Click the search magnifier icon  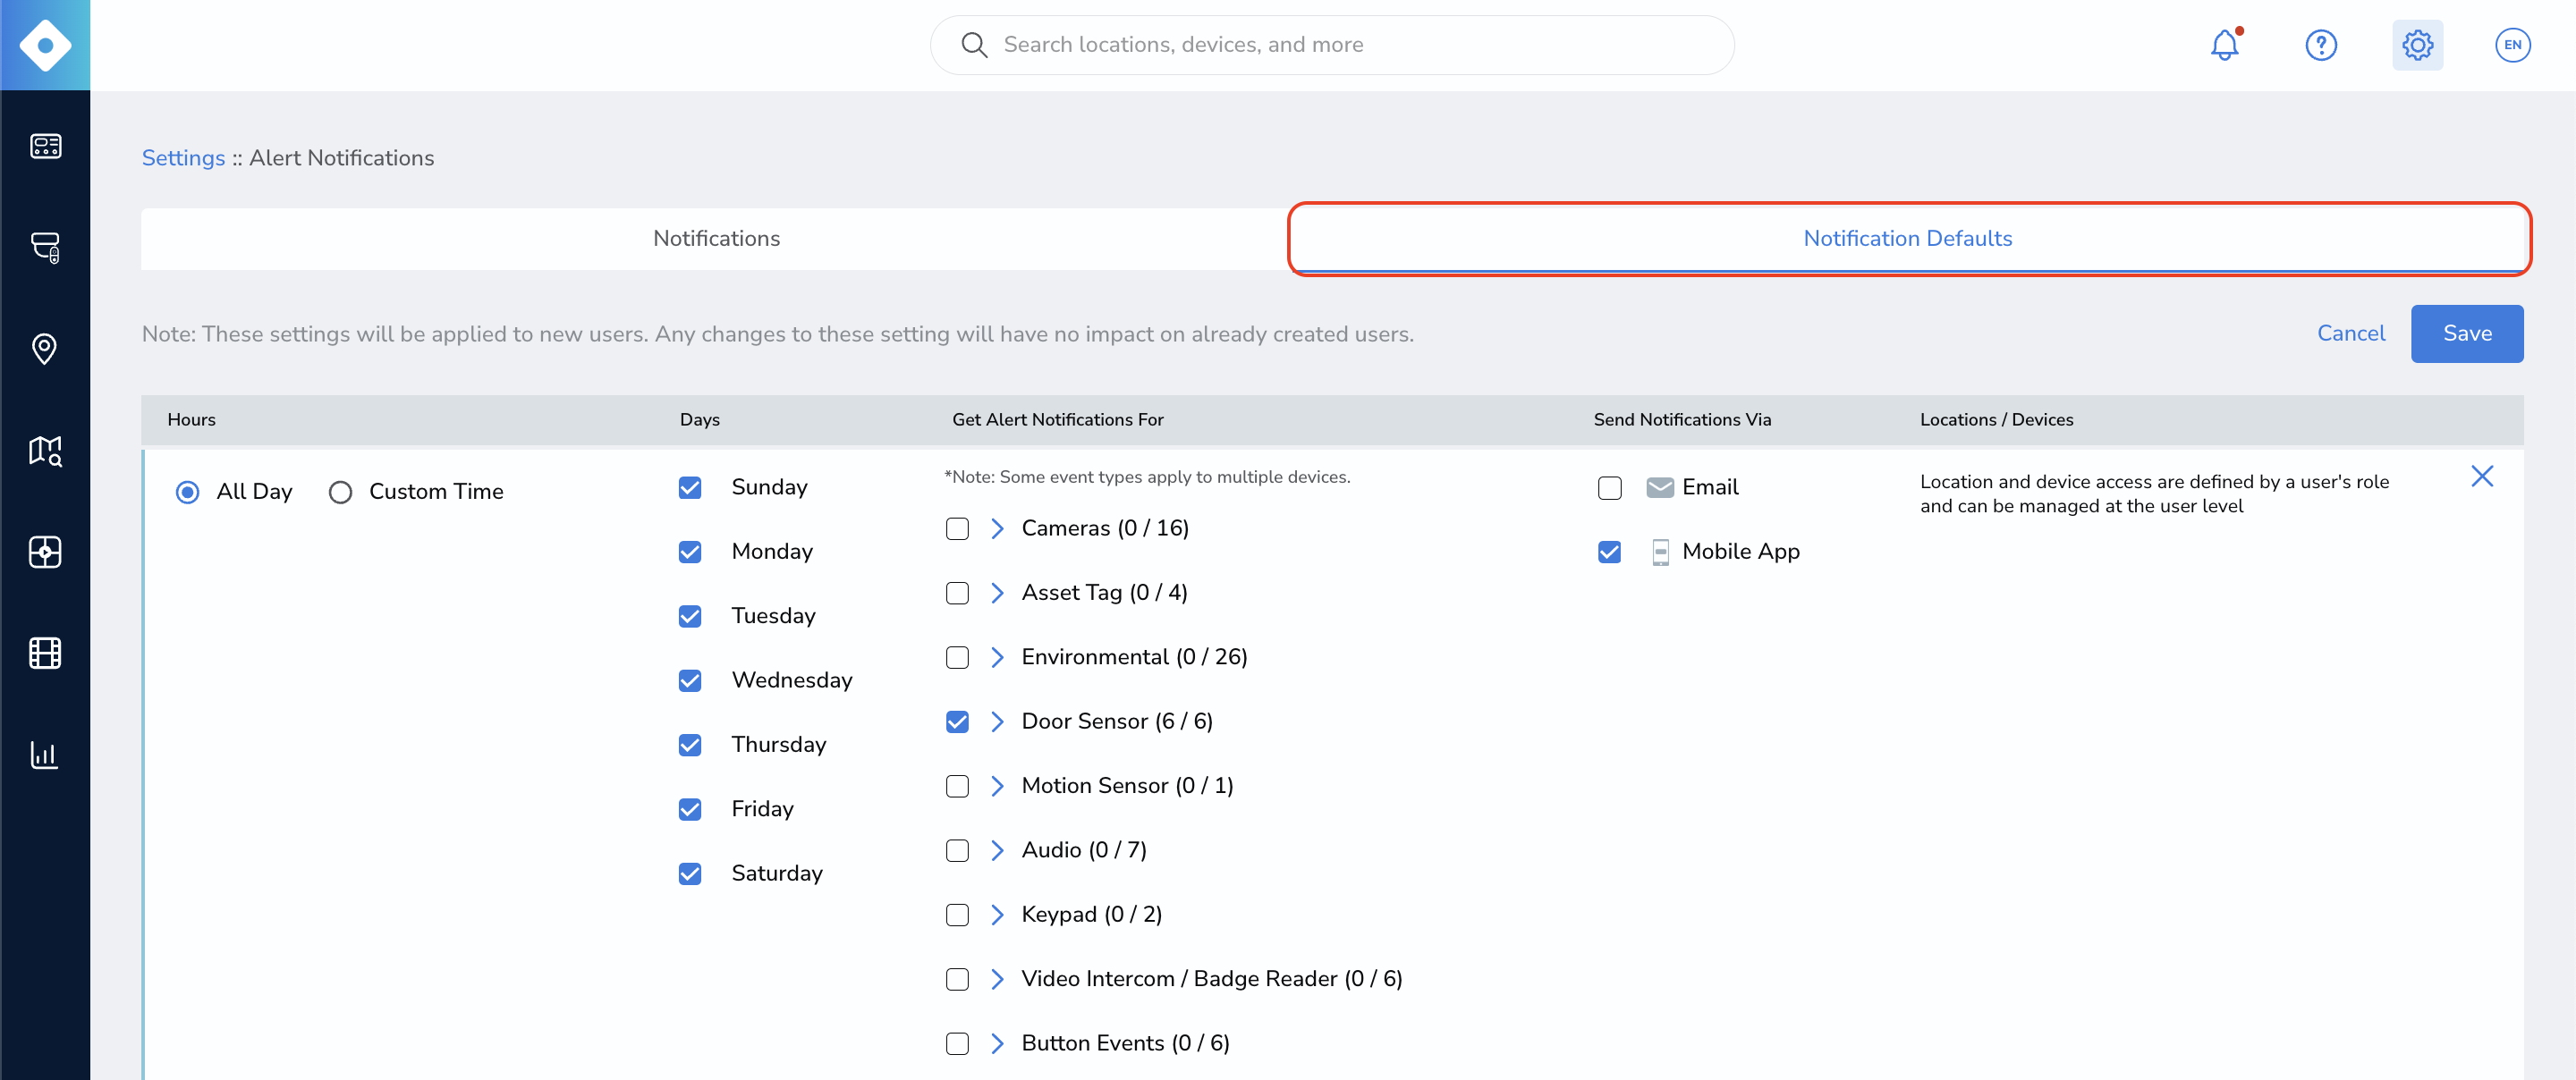974,45
